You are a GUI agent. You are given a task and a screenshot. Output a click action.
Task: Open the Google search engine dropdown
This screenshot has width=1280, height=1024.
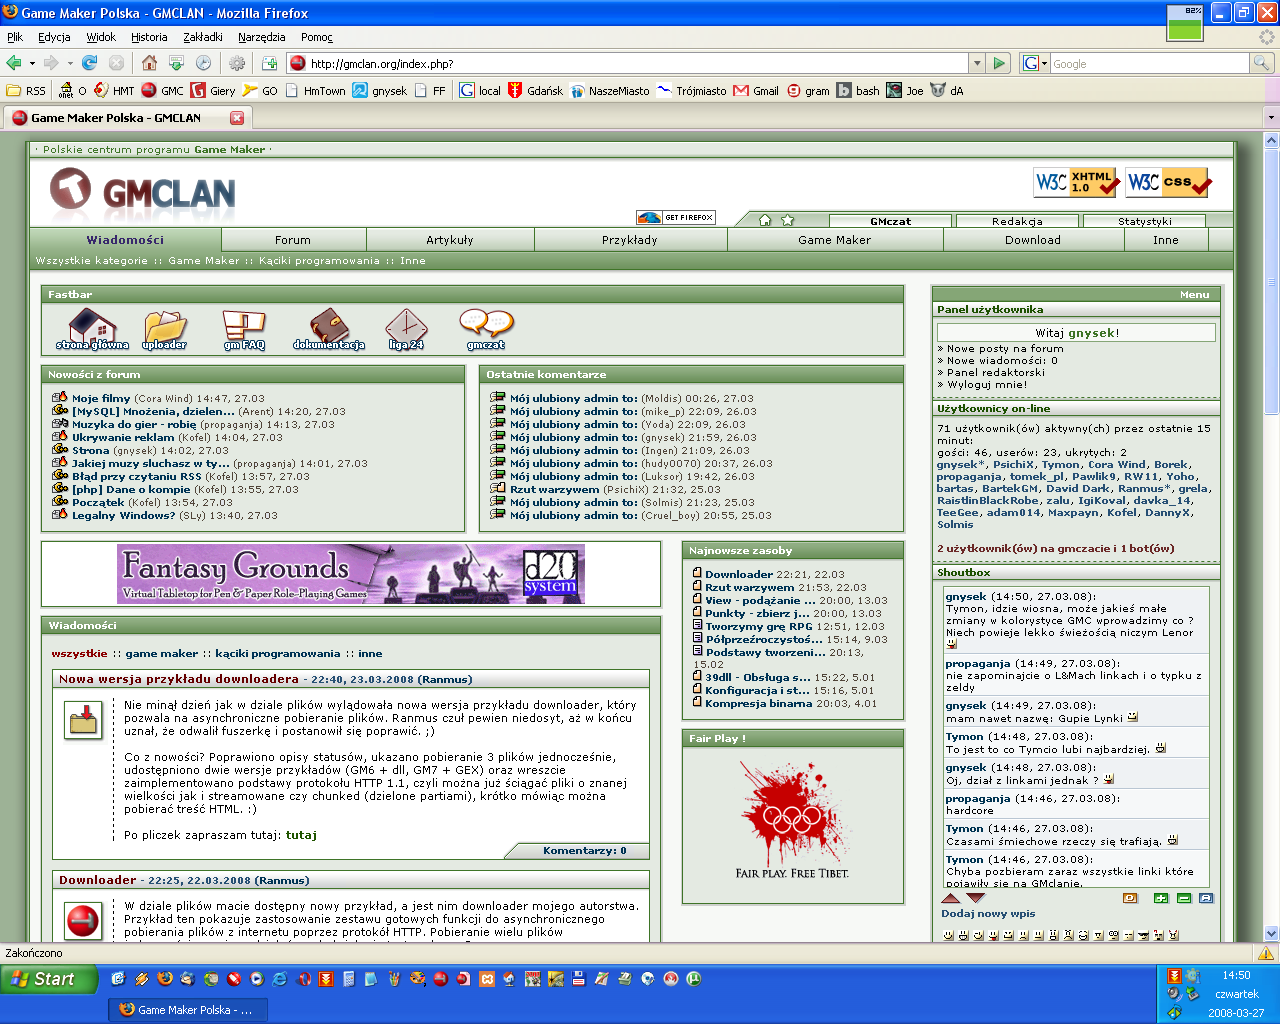tap(1044, 64)
